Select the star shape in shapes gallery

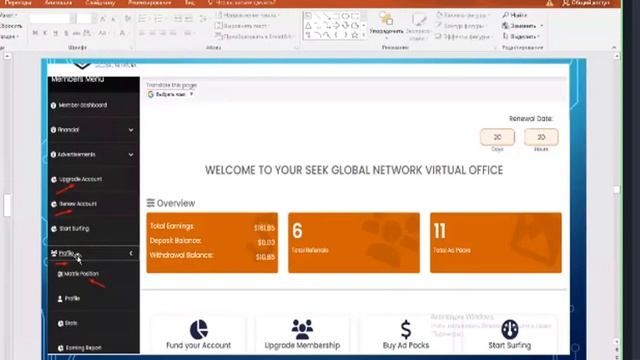355,36
